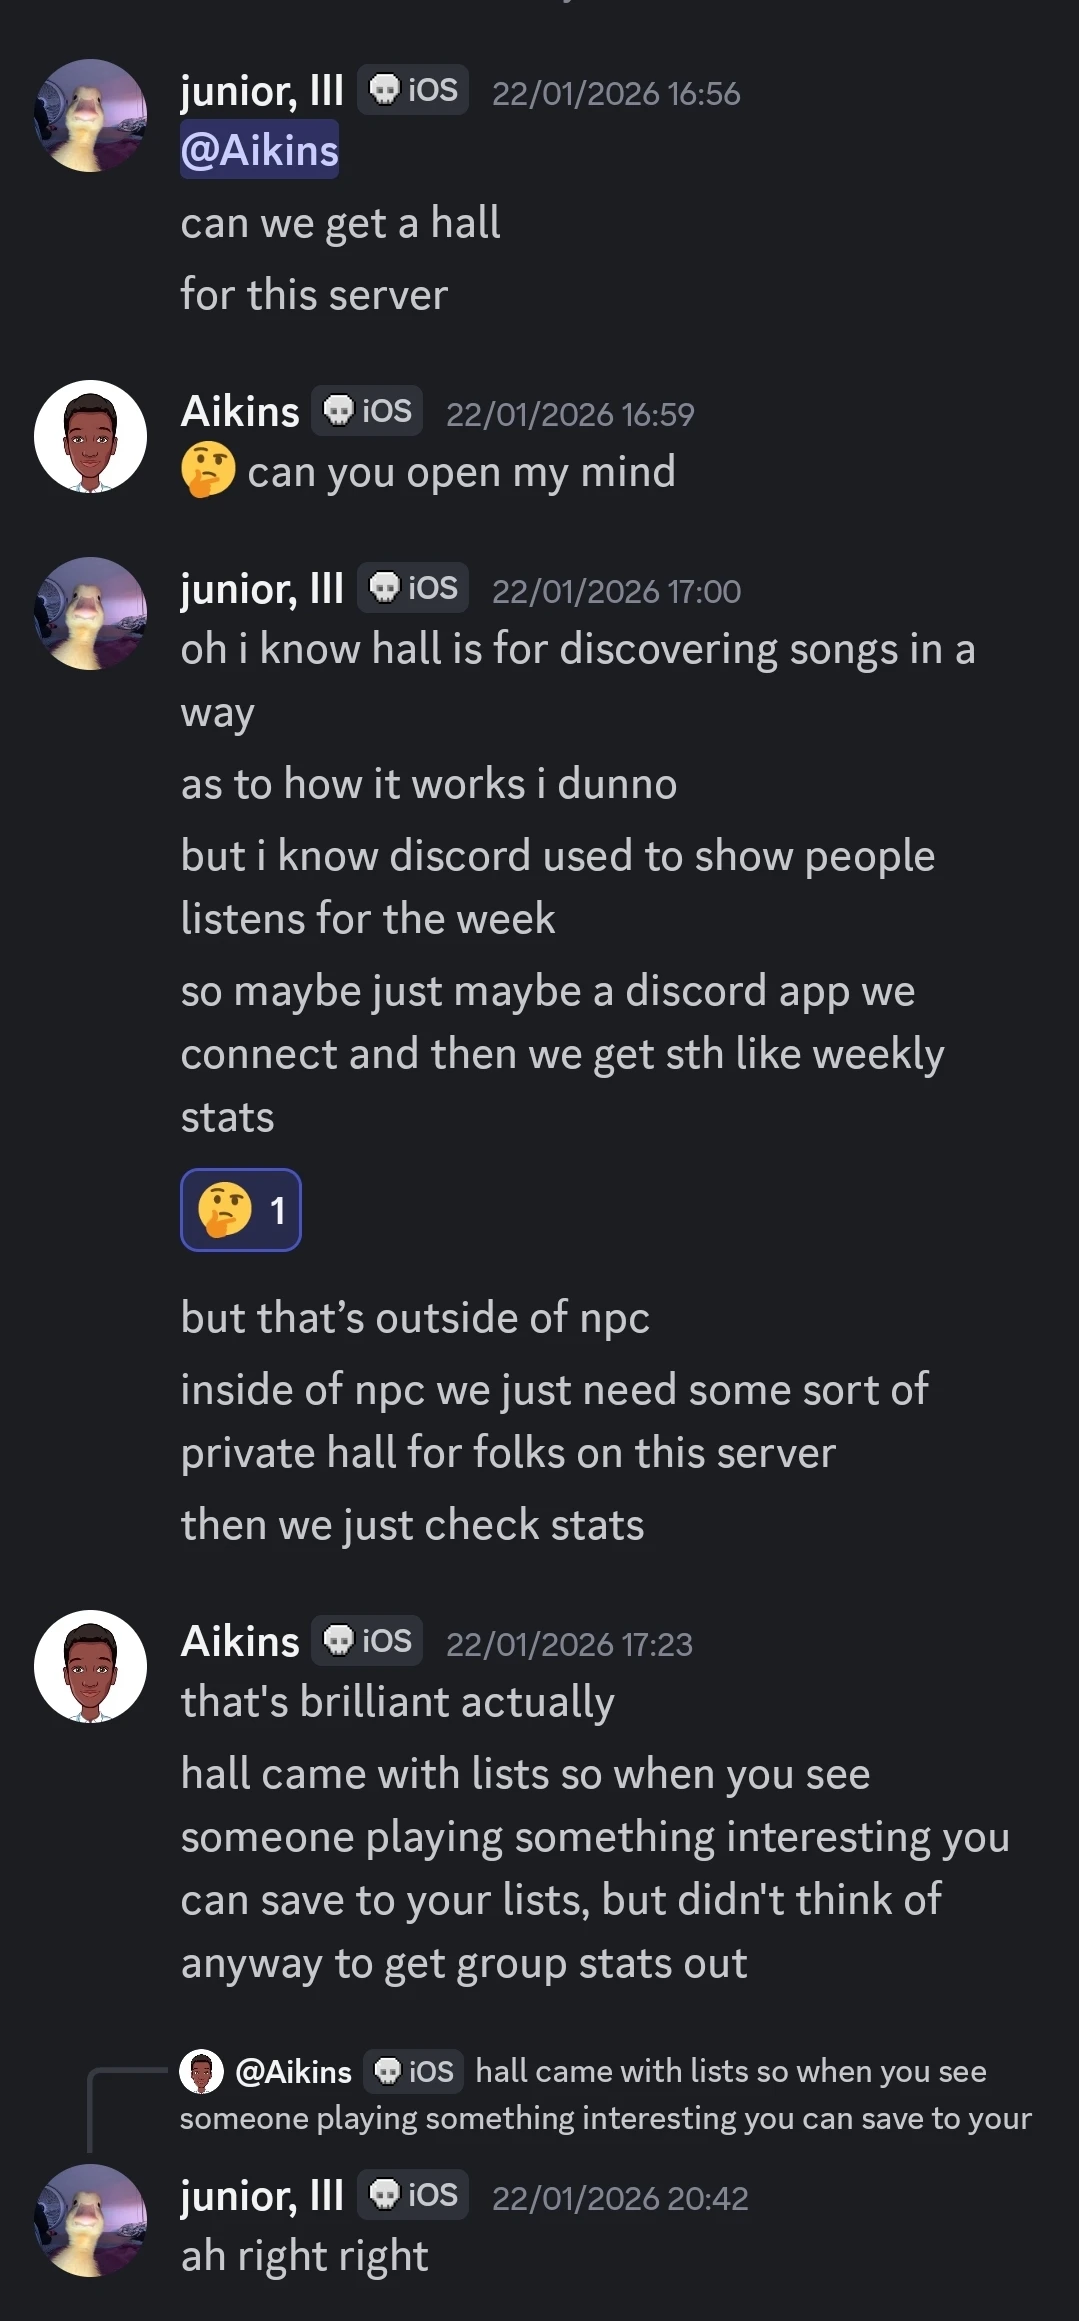Viewport: 1079px width, 2321px height.
Task: Click @Aikins name in the reply preview
Action: pos(293,2071)
